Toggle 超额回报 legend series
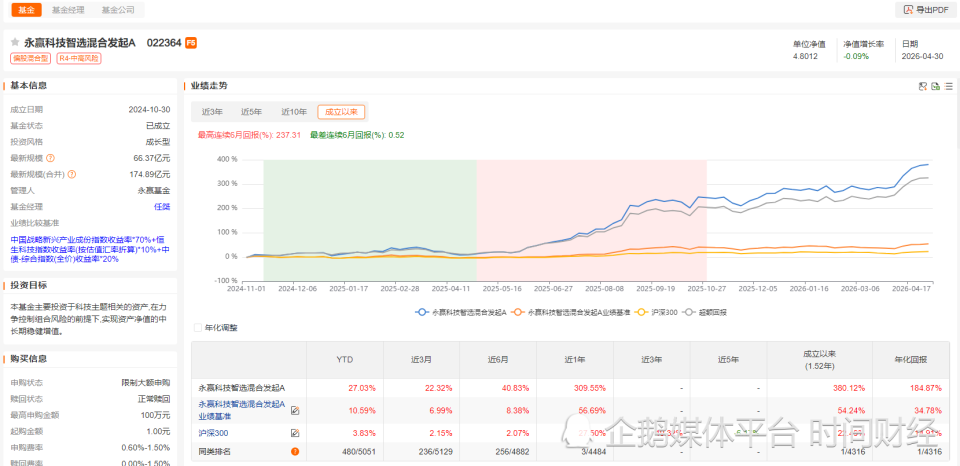The width and height of the screenshot is (960, 466). point(691,312)
